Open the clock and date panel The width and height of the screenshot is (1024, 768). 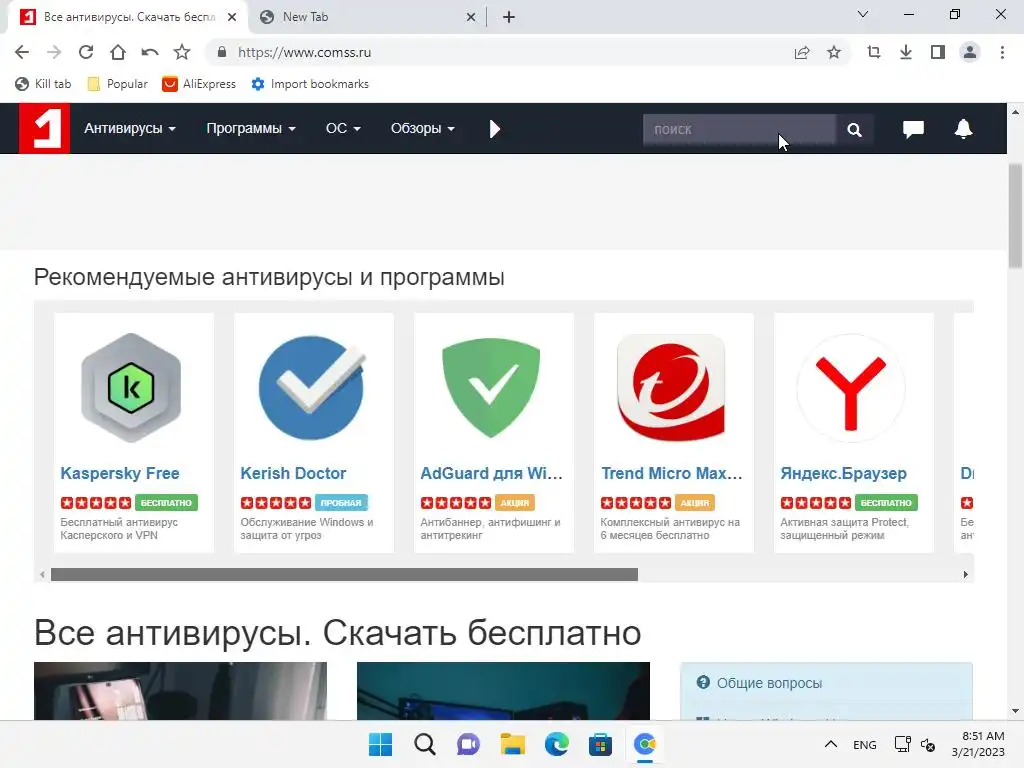978,744
